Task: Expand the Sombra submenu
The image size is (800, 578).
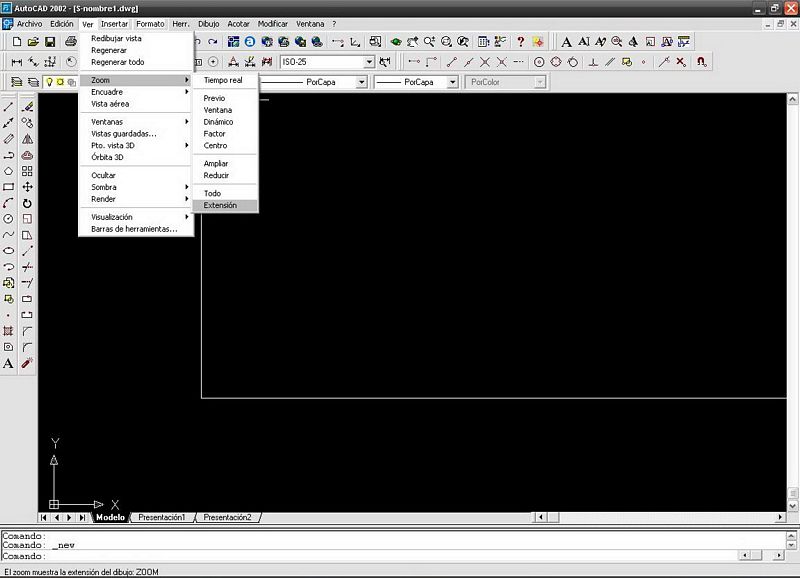Action: [x=136, y=187]
